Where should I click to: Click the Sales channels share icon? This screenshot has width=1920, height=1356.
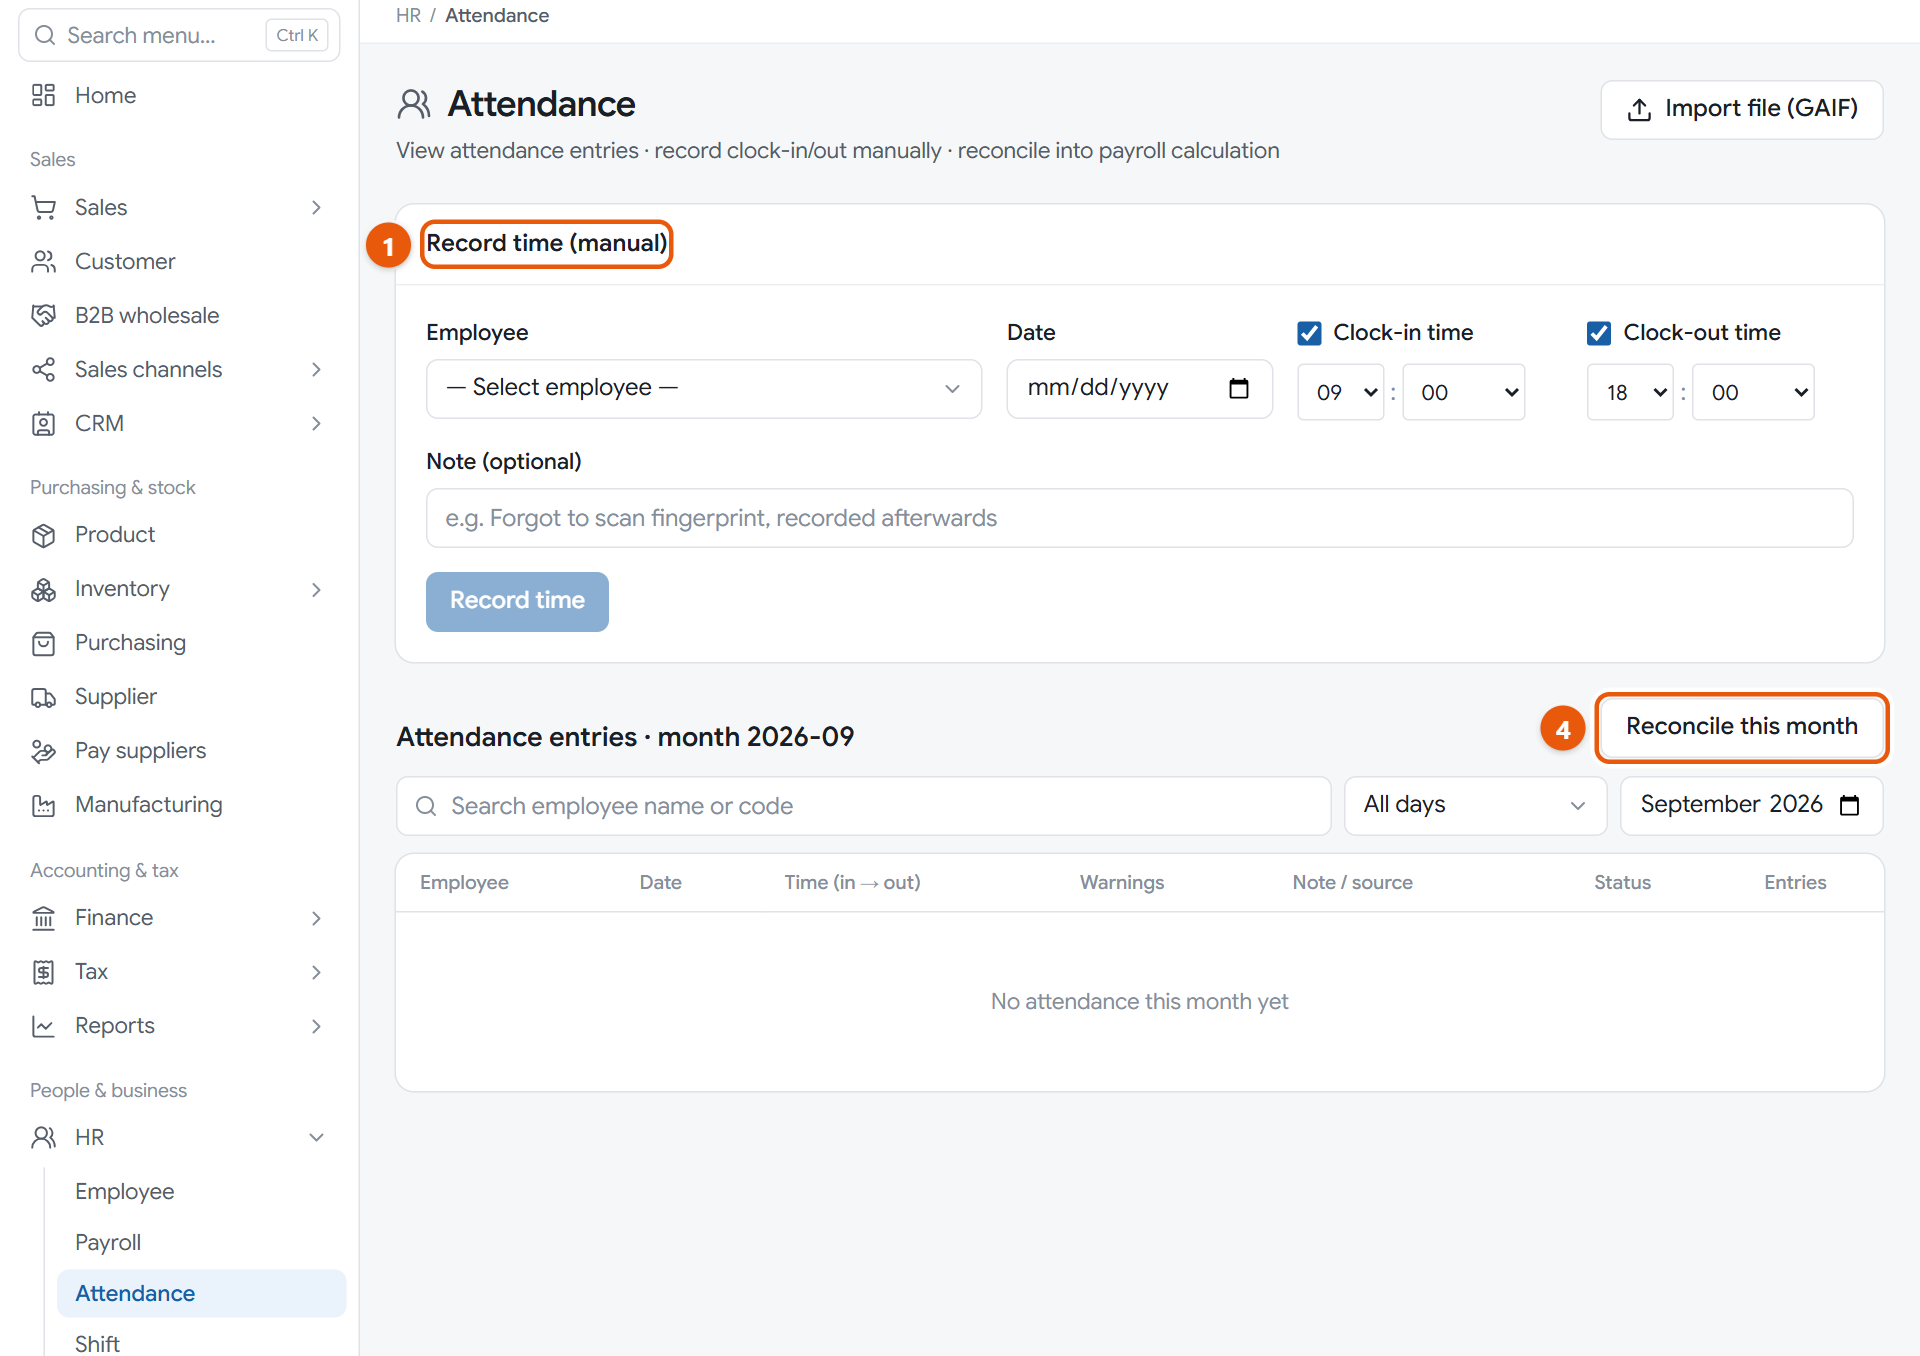[43, 369]
